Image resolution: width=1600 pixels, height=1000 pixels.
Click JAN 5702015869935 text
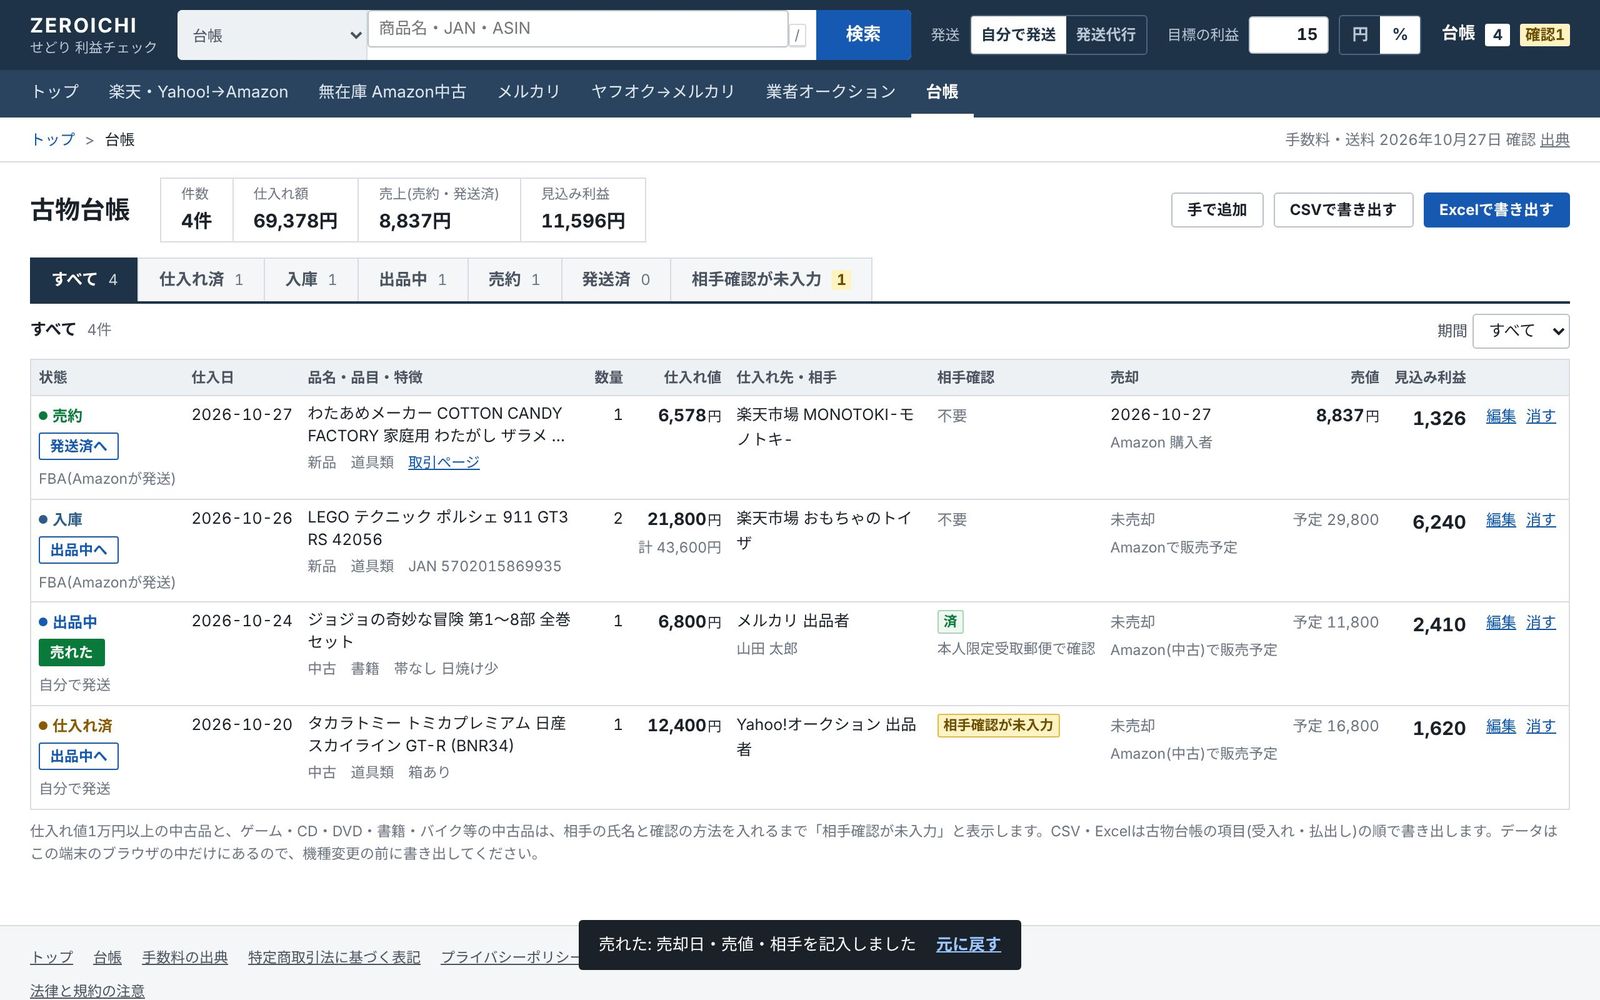click(485, 567)
